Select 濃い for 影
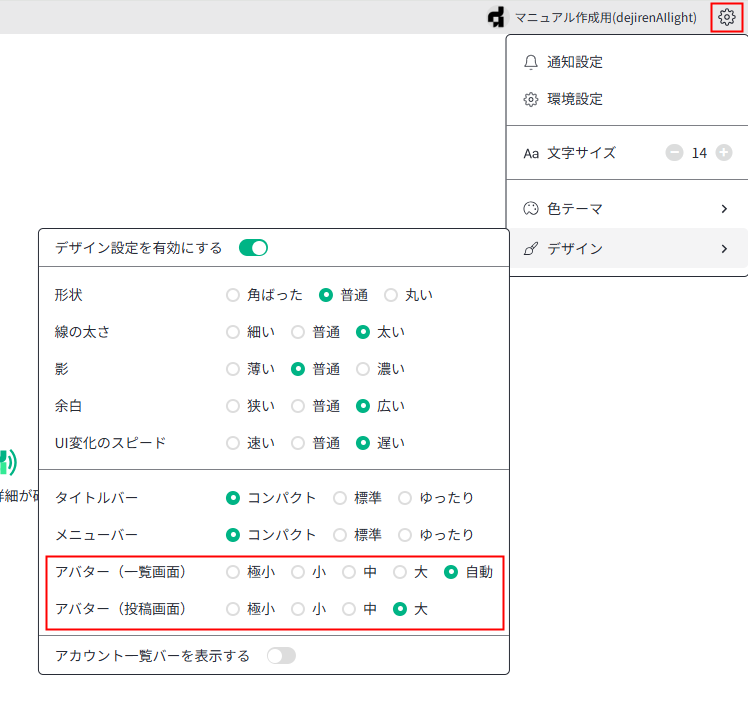748x713 pixels. point(363,369)
